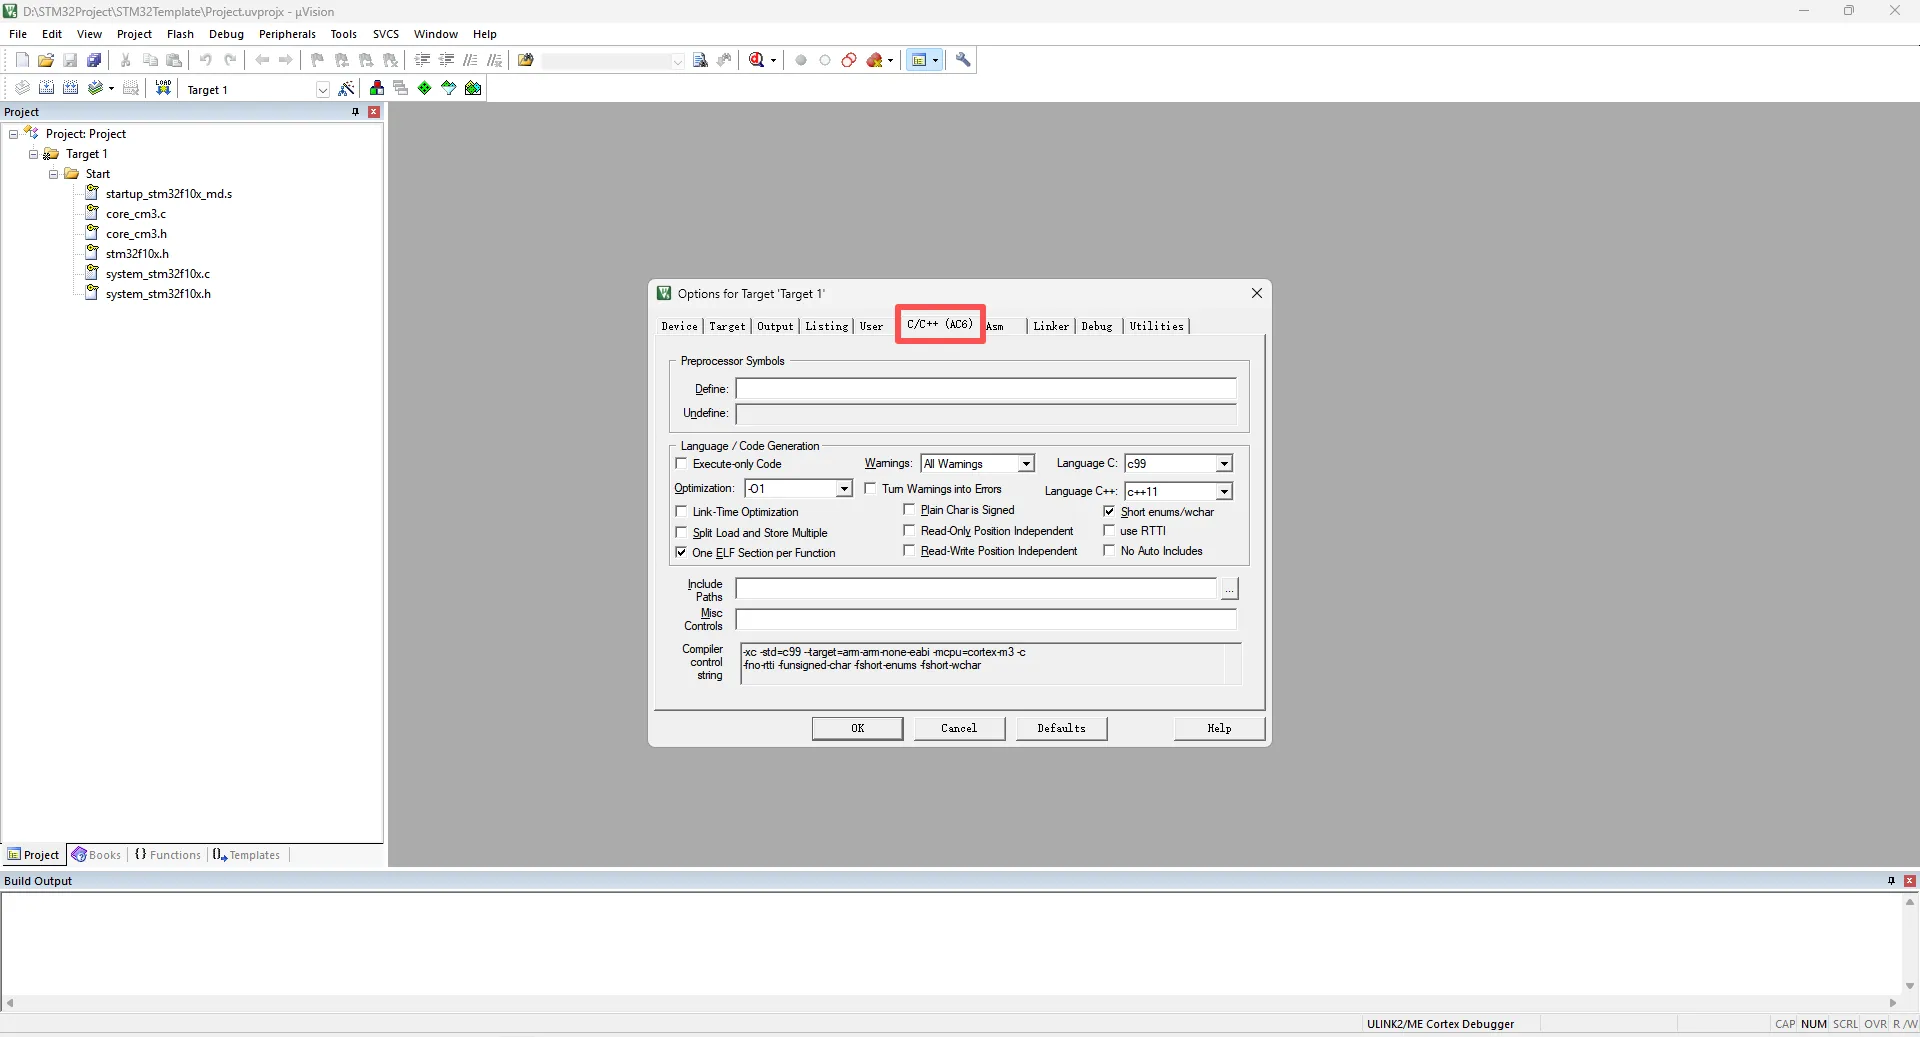1920x1037 pixels.
Task: Open Options for Target magic wand icon
Action: 347,88
